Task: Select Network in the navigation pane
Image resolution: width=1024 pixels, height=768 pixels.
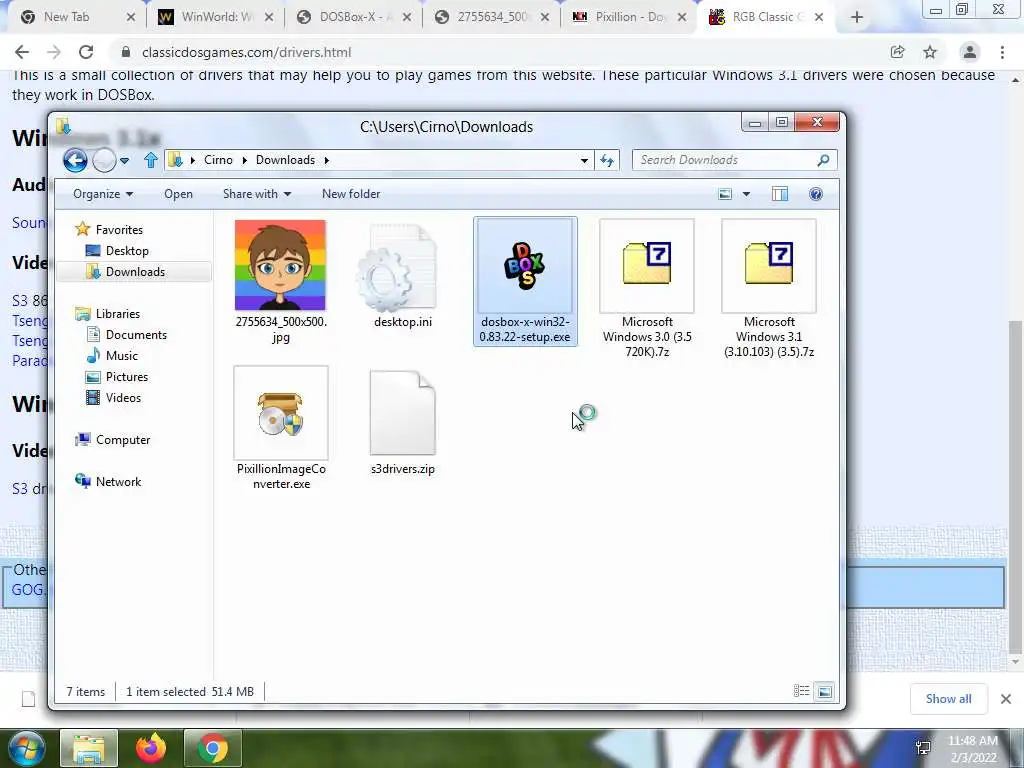Action: [x=118, y=482]
